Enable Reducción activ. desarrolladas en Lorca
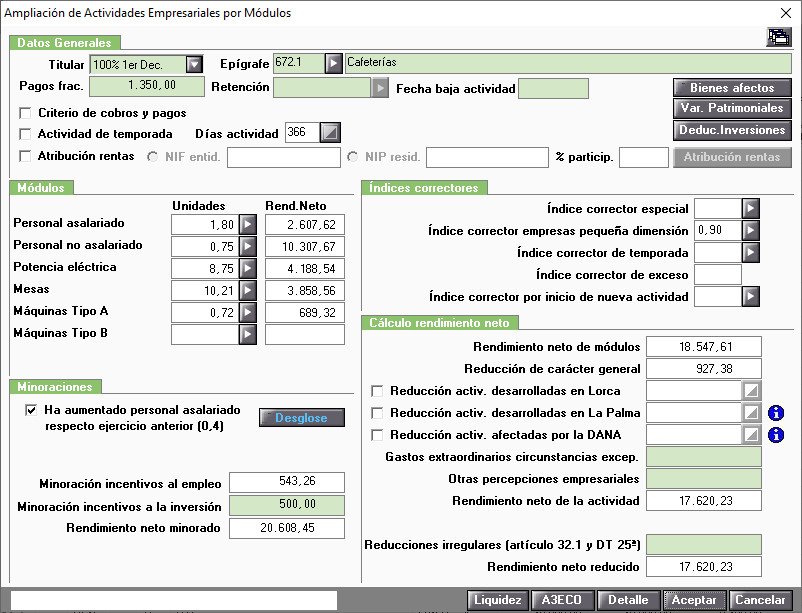Viewport: 802px width, 613px height. pyautogui.click(x=377, y=391)
